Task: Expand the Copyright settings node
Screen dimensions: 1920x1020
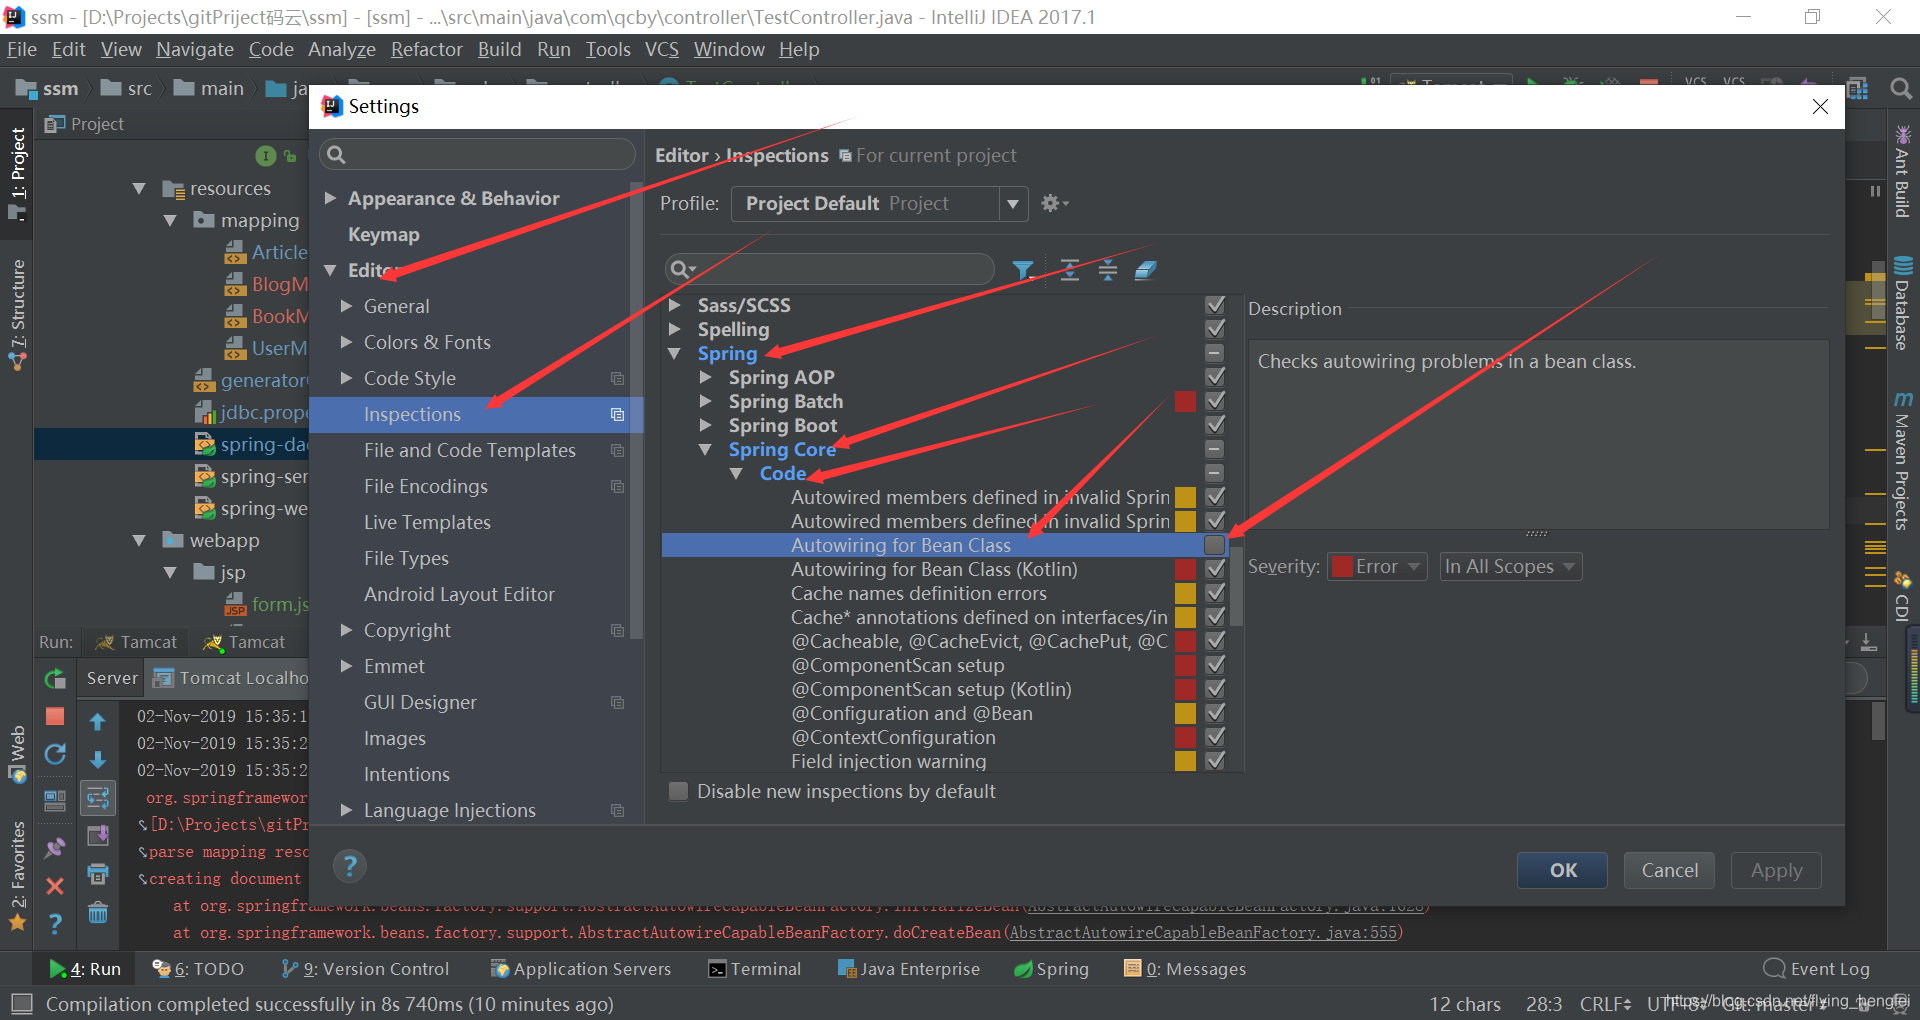Action: pos(346,630)
